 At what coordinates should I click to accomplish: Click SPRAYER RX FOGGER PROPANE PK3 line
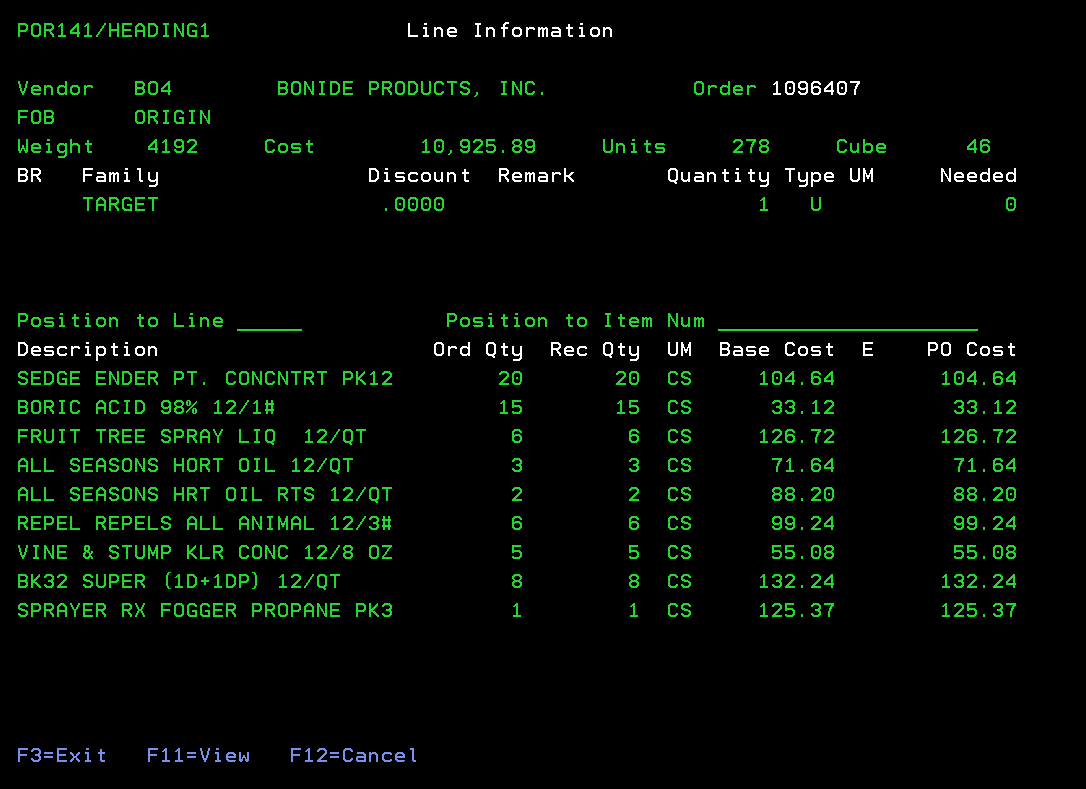click(x=205, y=611)
